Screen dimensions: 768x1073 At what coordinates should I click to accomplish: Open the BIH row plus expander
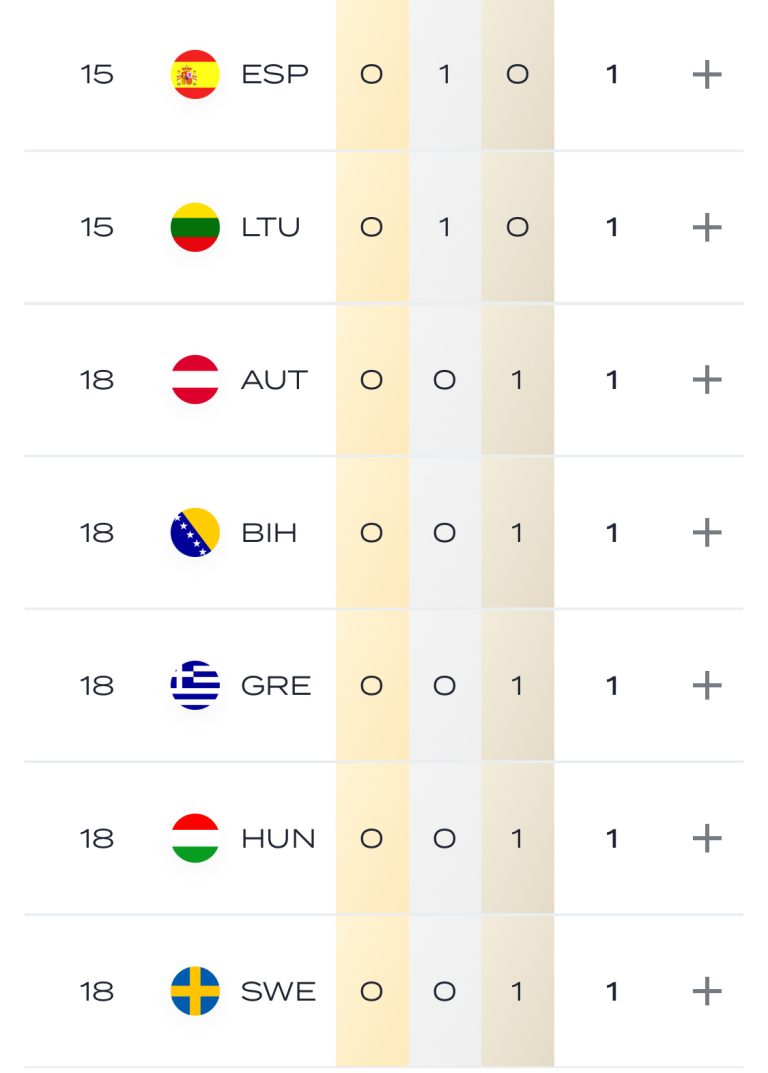pyautogui.click(x=707, y=533)
